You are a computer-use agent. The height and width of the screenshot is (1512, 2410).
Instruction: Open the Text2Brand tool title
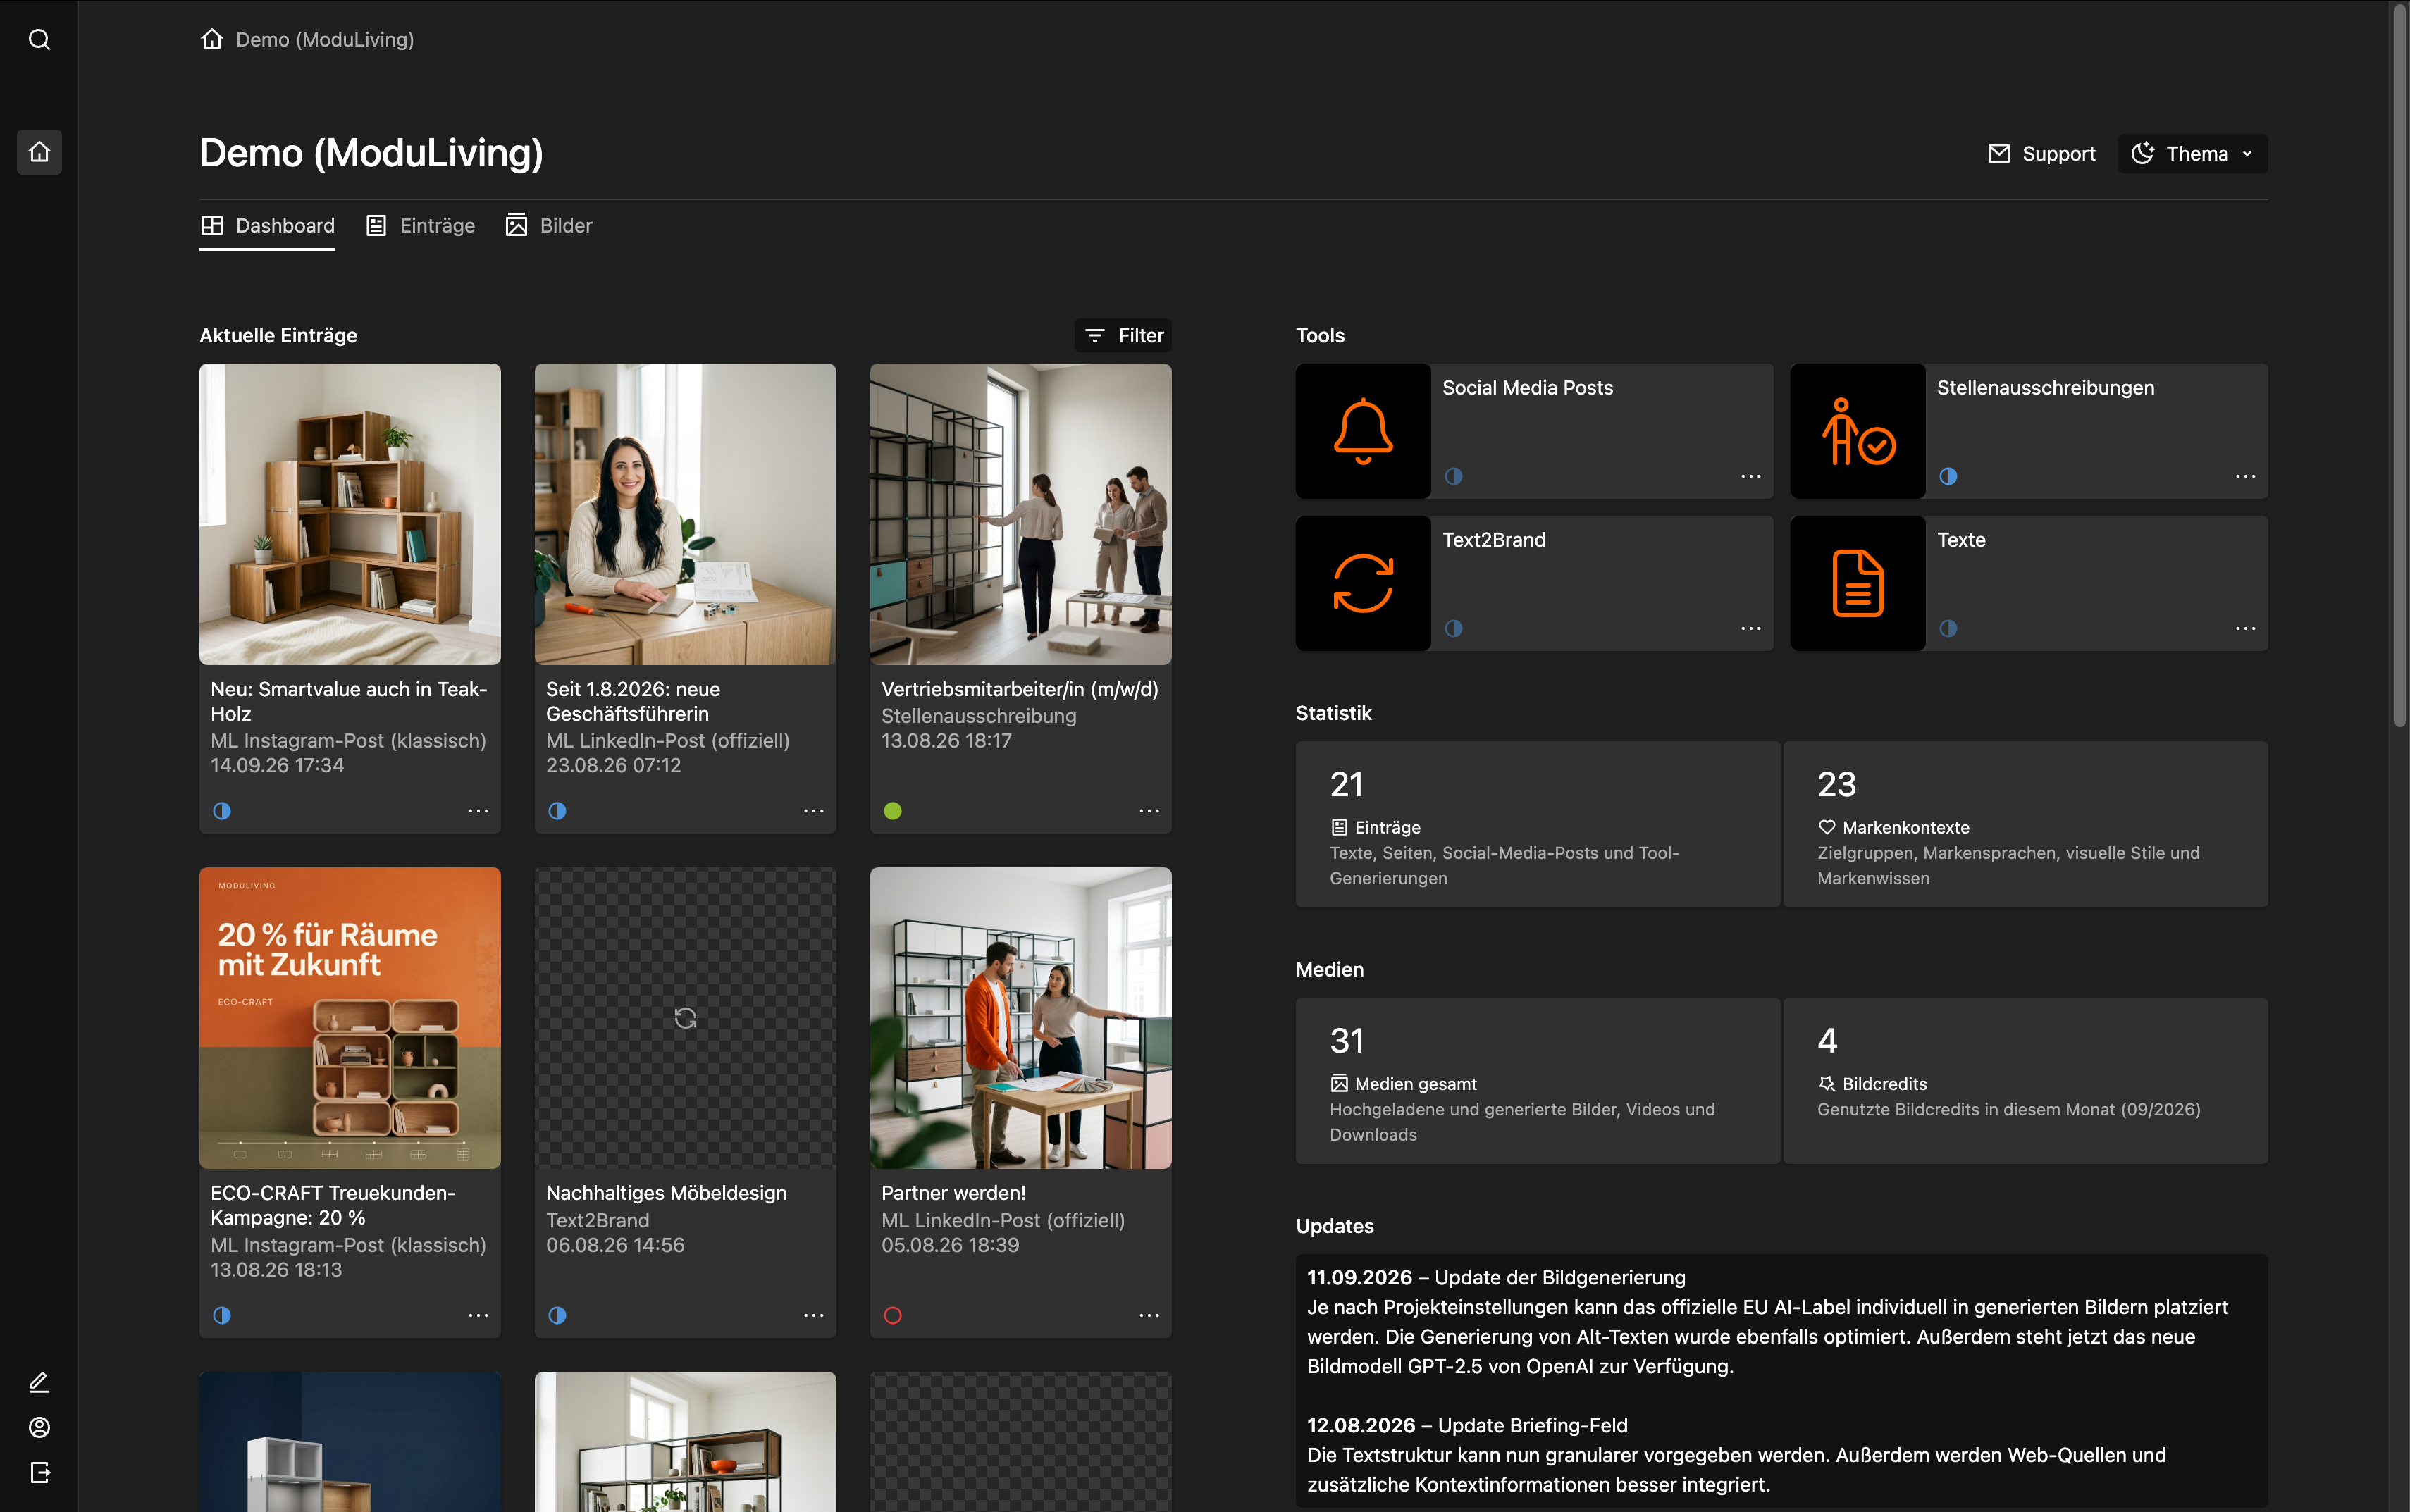tap(1494, 540)
